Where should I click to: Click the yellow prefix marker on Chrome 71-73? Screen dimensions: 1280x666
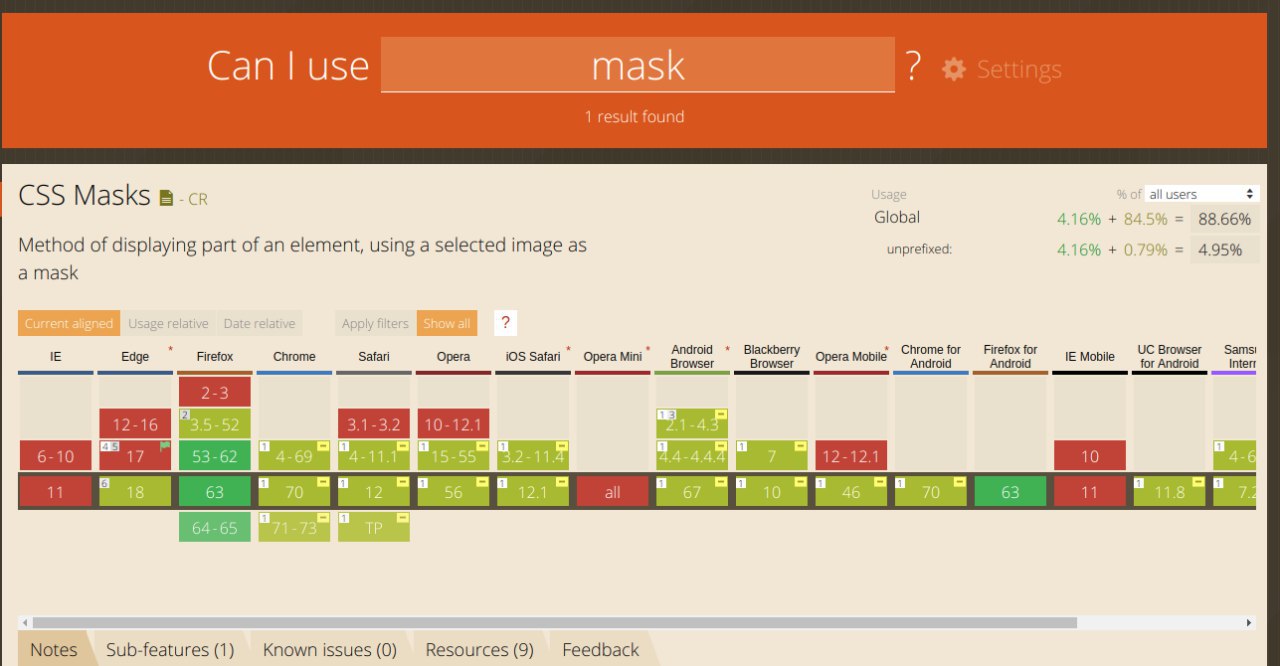tap(323, 517)
